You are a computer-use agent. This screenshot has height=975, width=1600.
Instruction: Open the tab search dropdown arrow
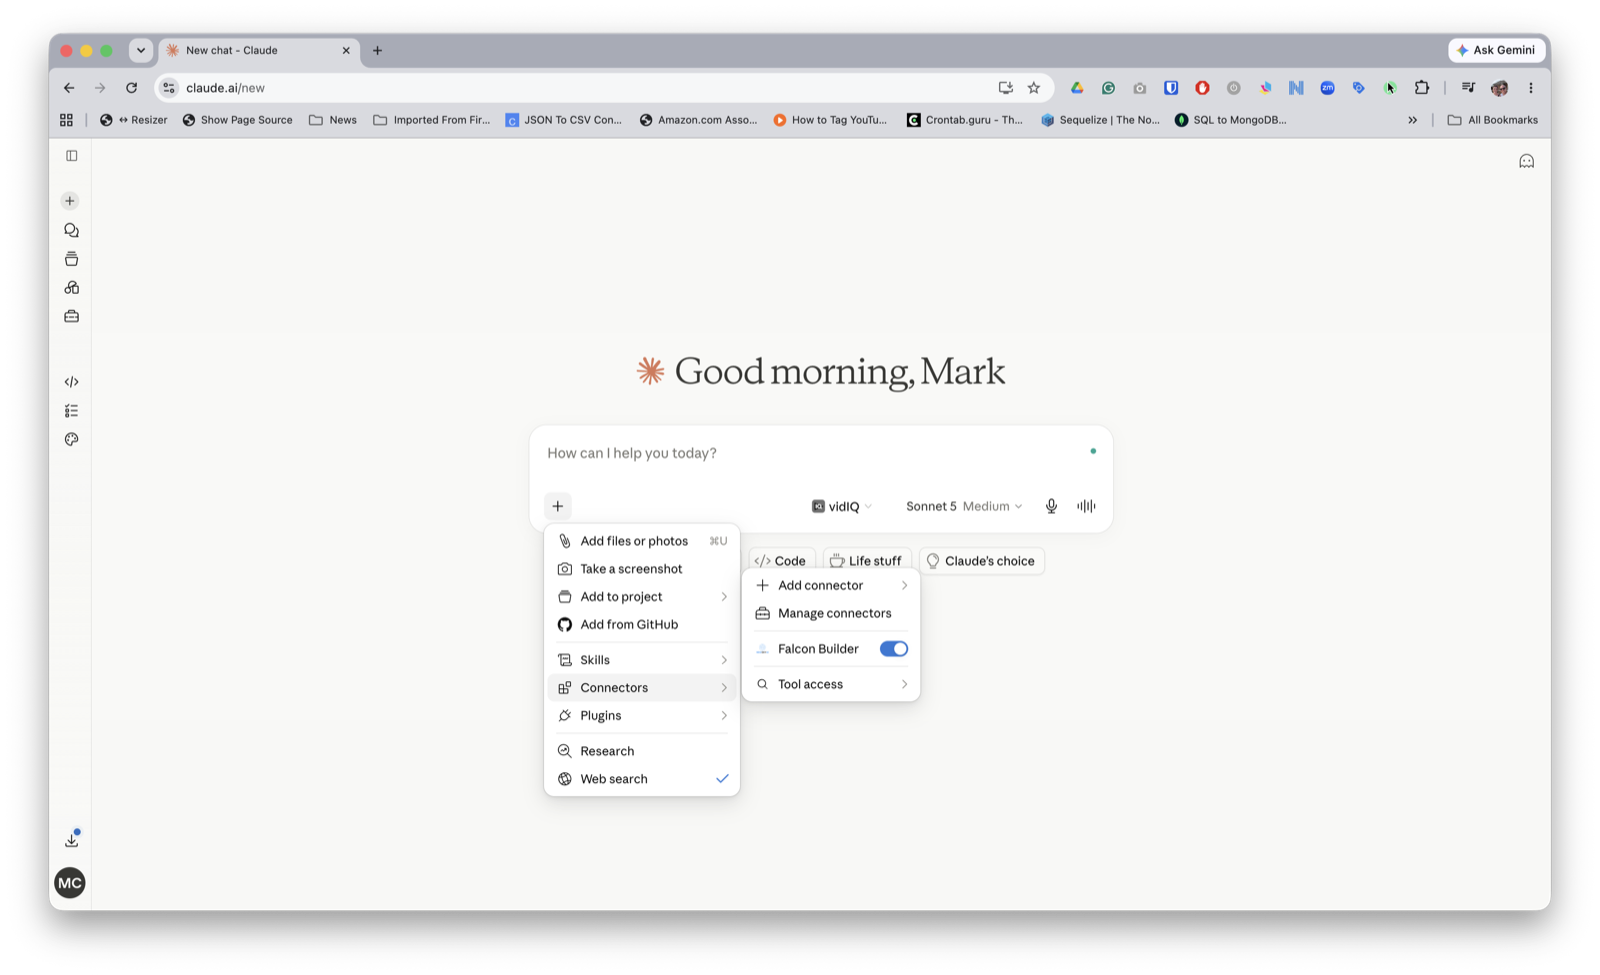coord(141,50)
